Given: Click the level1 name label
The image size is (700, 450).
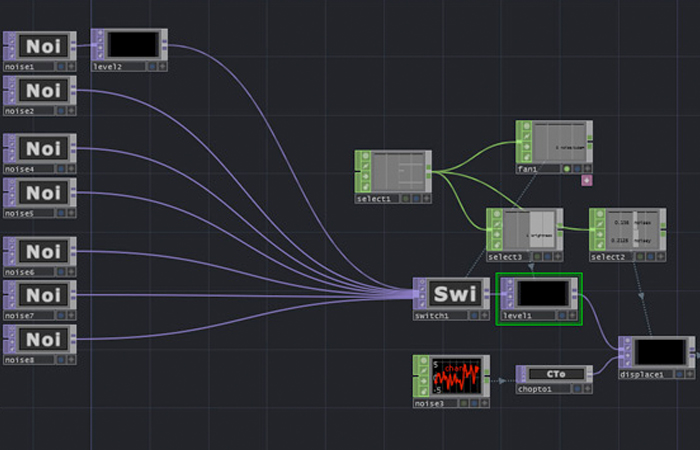Looking at the screenshot, I should coord(517,316).
